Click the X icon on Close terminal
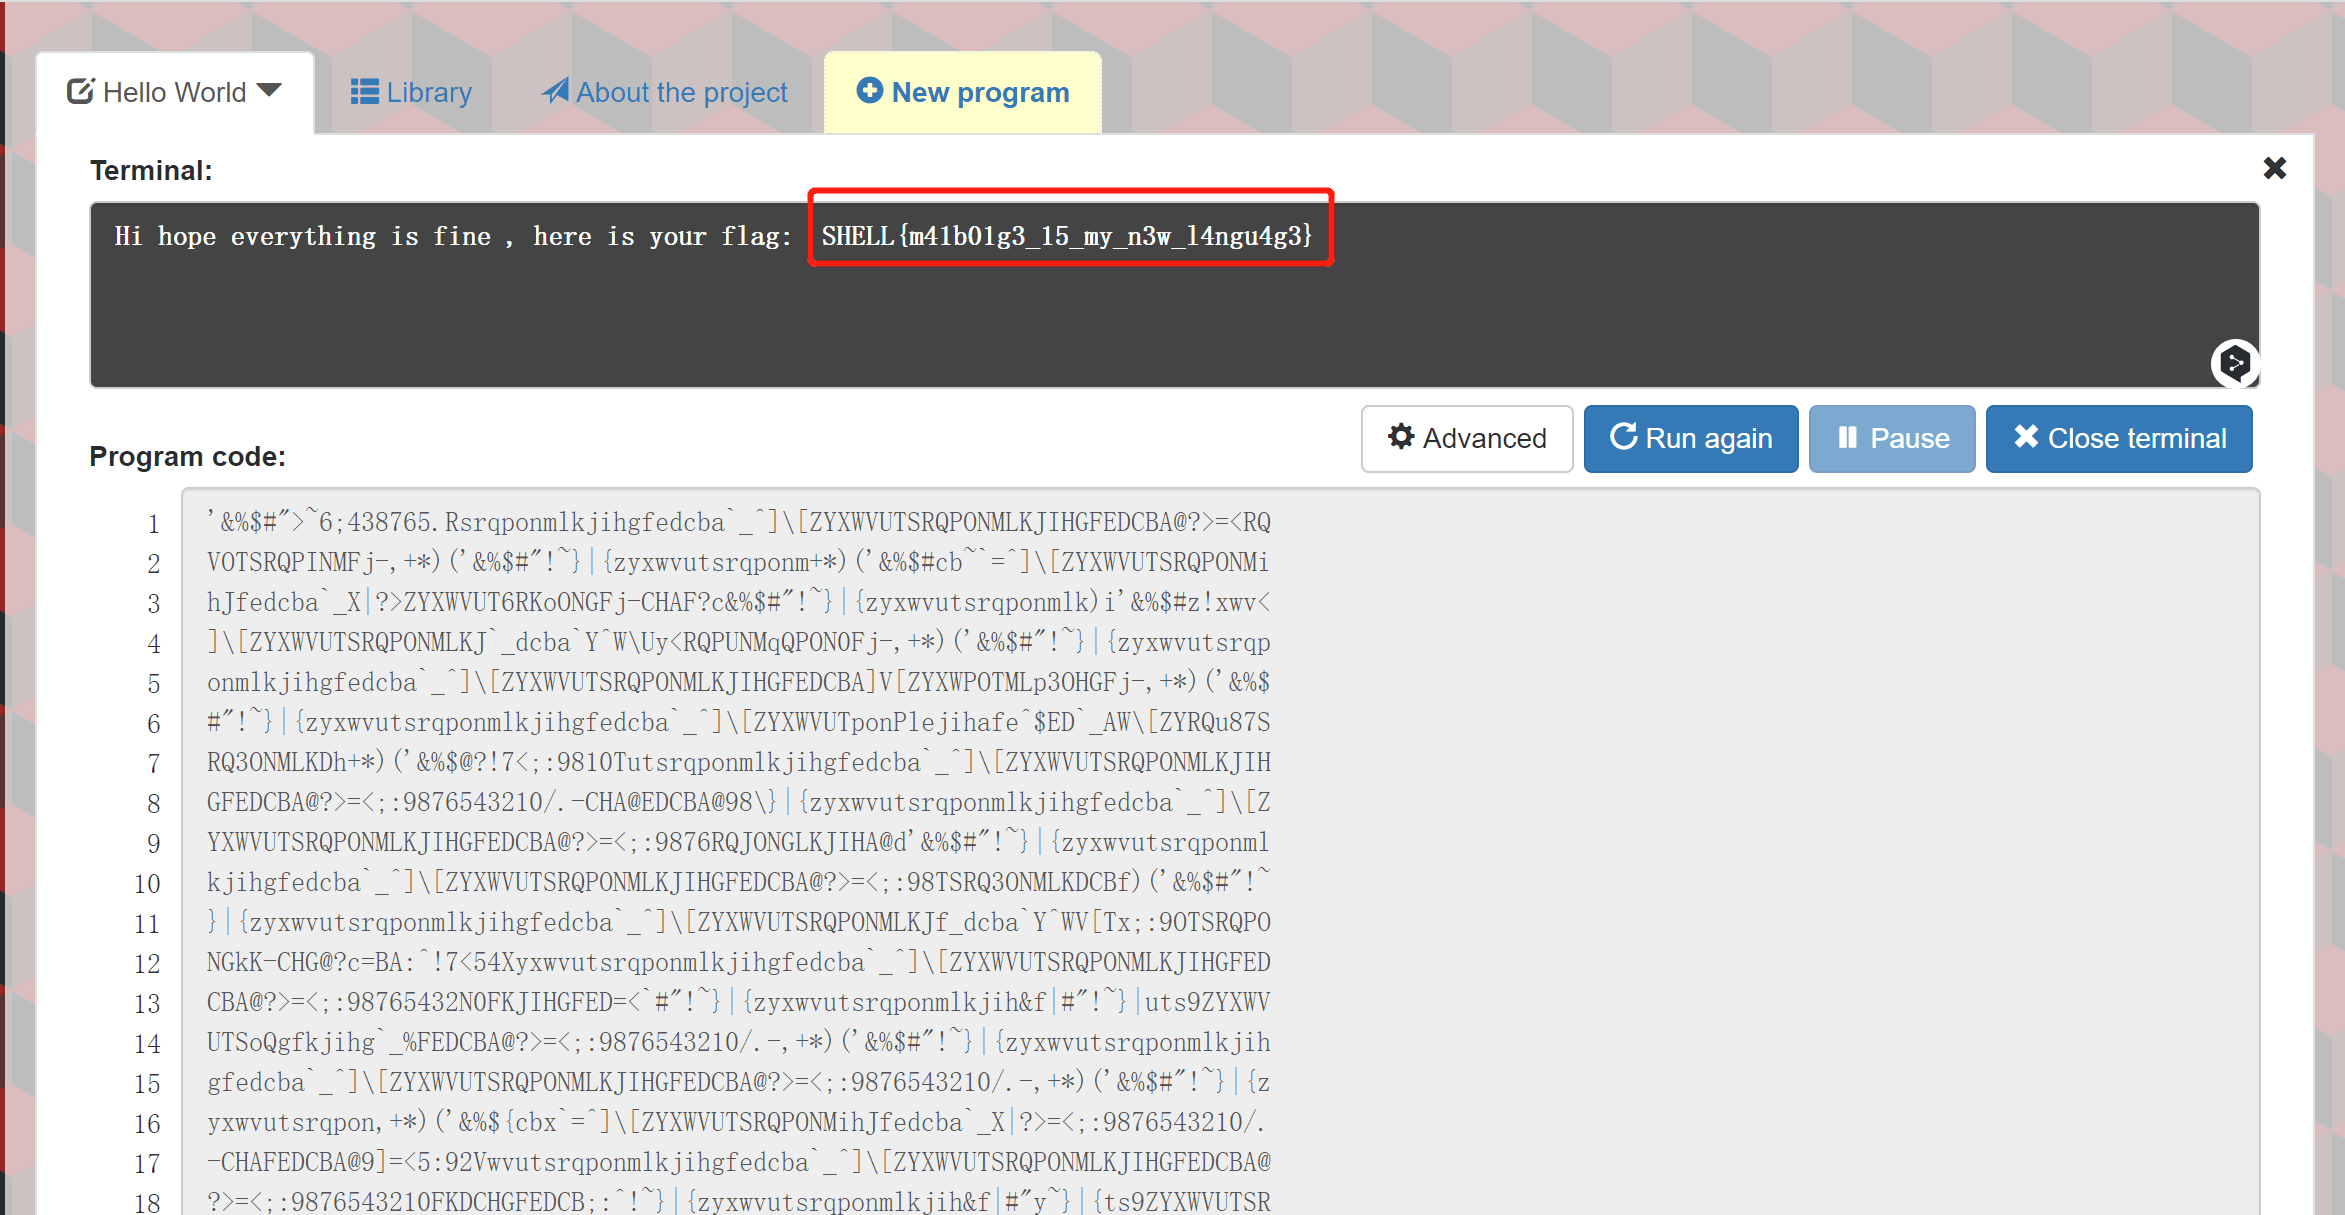The image size is (2345, 1215). tap(2026, 437)
